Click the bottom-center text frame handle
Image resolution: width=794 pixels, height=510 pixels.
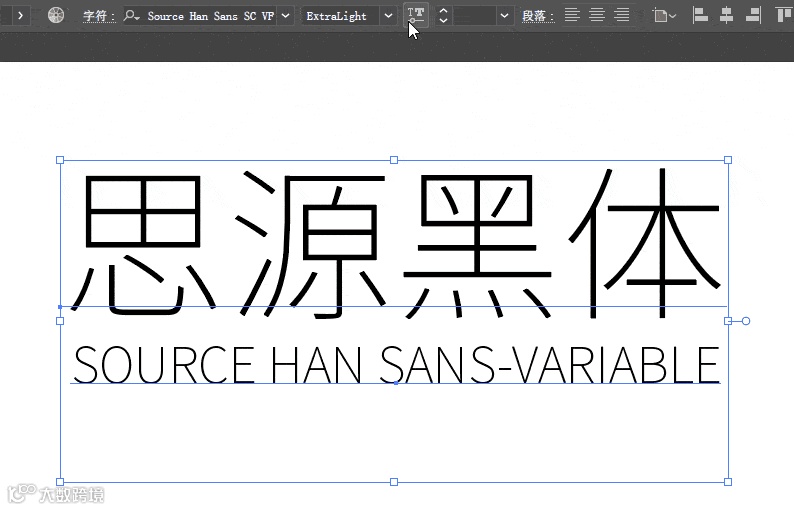(x=394, y=482)
